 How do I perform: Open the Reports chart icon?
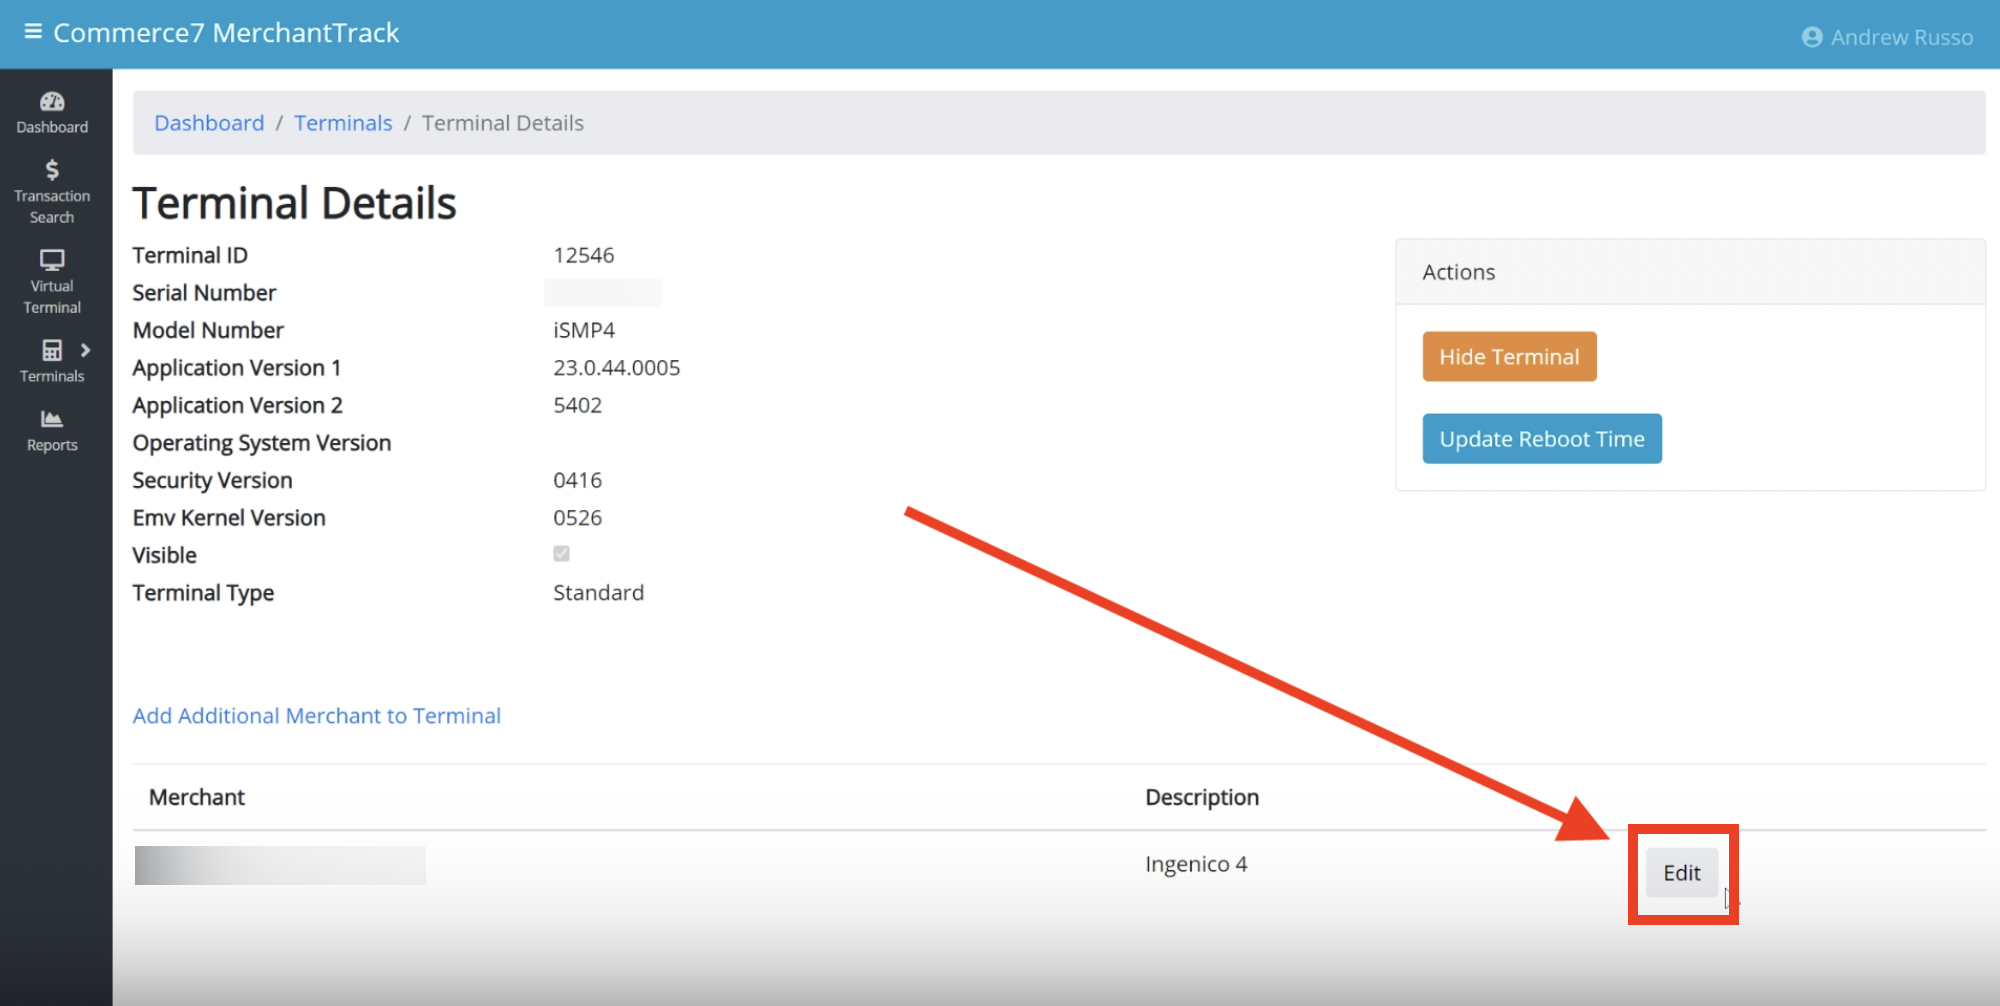click(52, 419)
